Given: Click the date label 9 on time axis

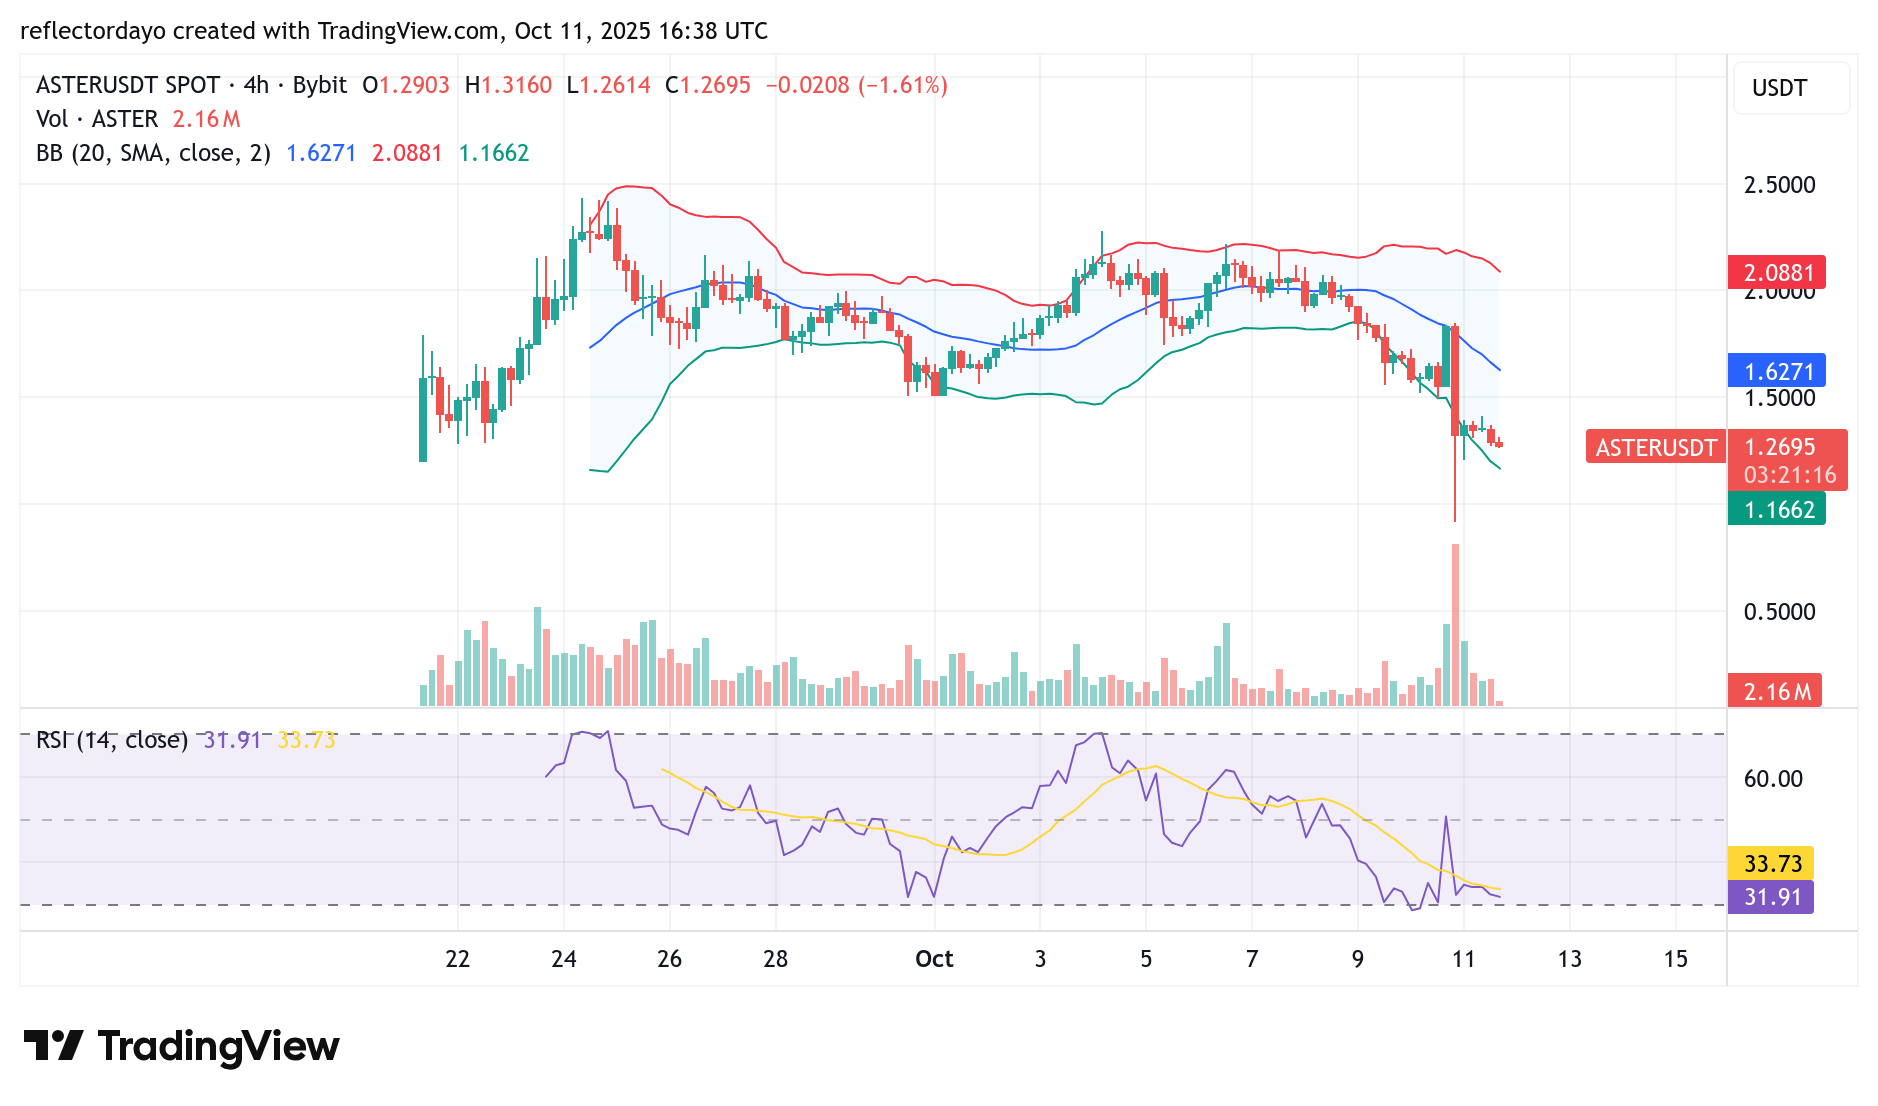Looking at the screenshot, I should click(1358, 959).
